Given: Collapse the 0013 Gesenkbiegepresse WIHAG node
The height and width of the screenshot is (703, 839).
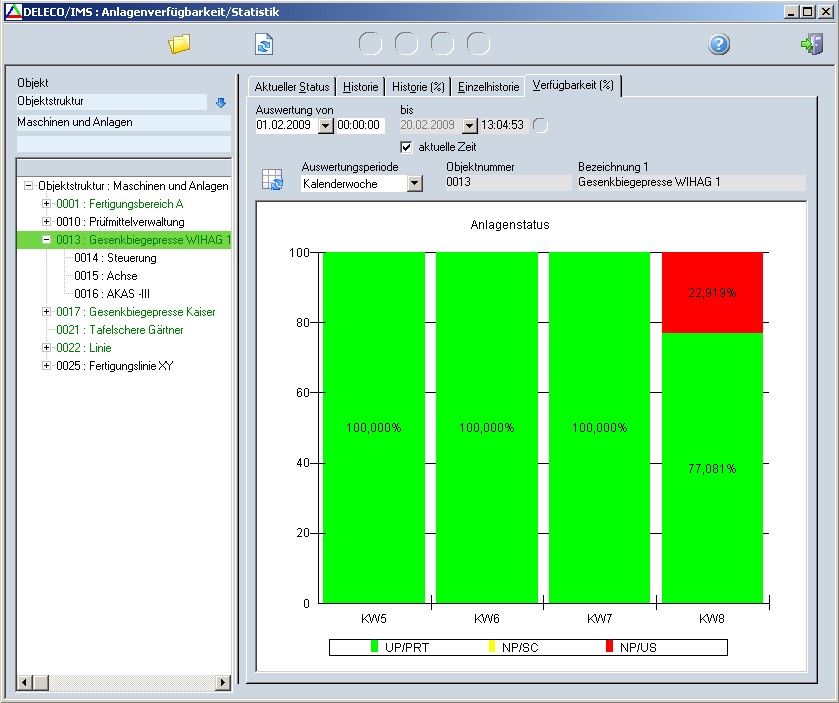Looking at the screenshot, I should tap(46, 240).
